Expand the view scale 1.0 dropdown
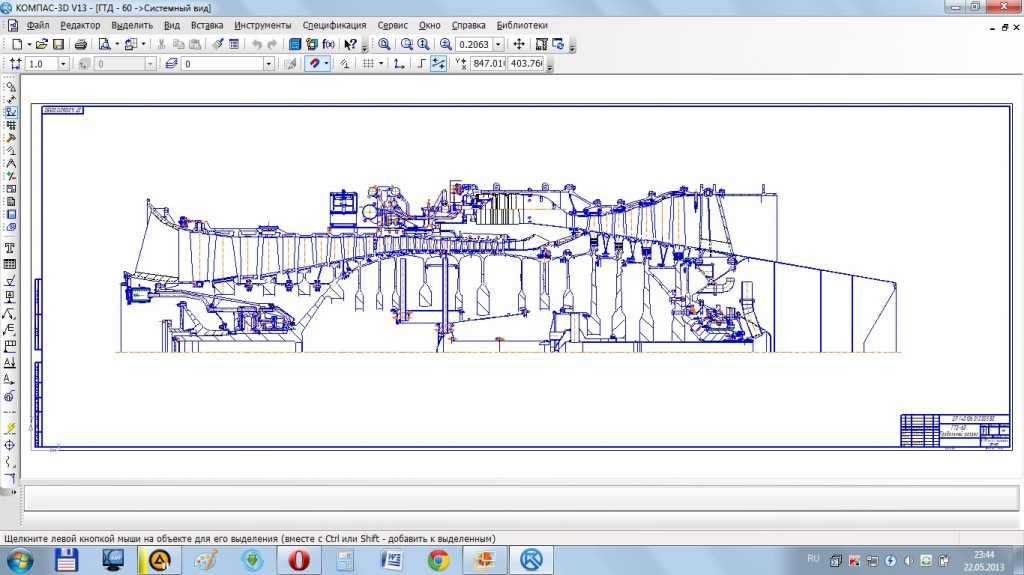The height and width of the screenshot is (575, 1024). coord(63,63)
